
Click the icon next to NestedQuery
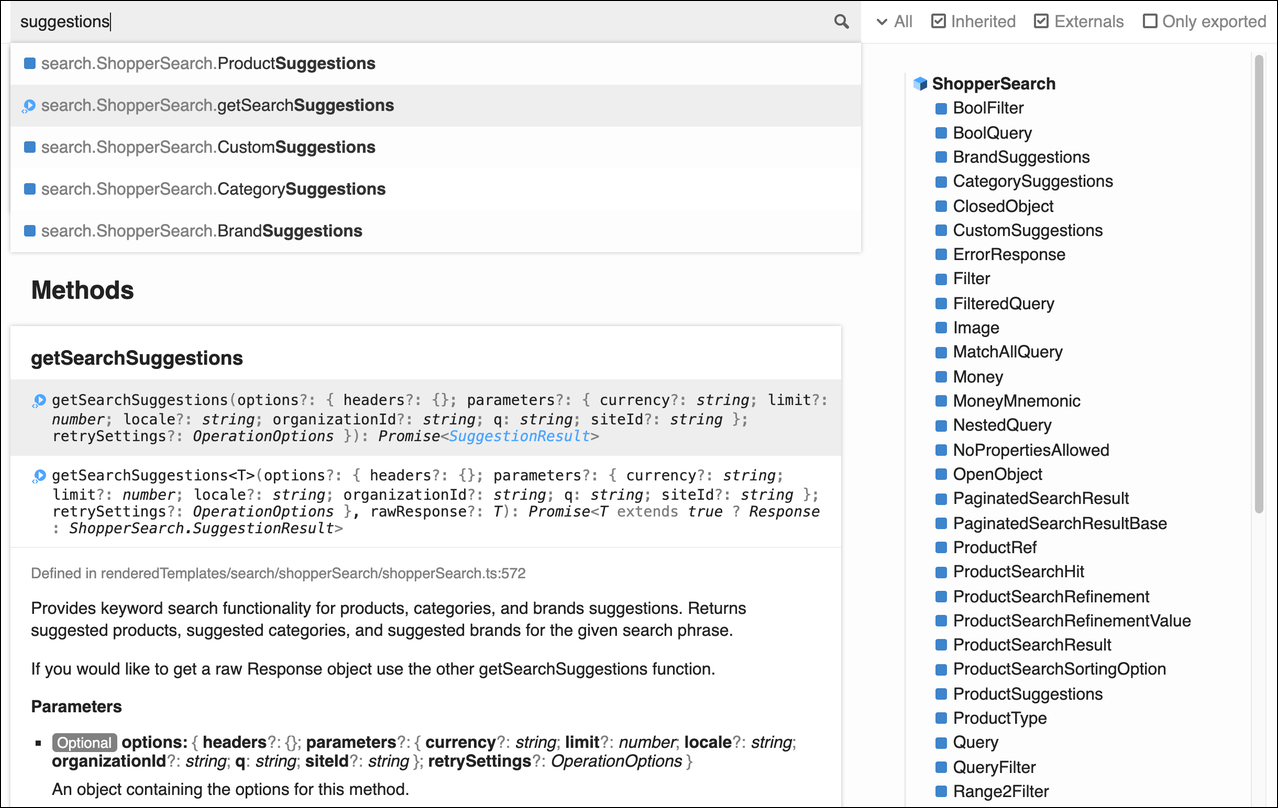(941, 425)
